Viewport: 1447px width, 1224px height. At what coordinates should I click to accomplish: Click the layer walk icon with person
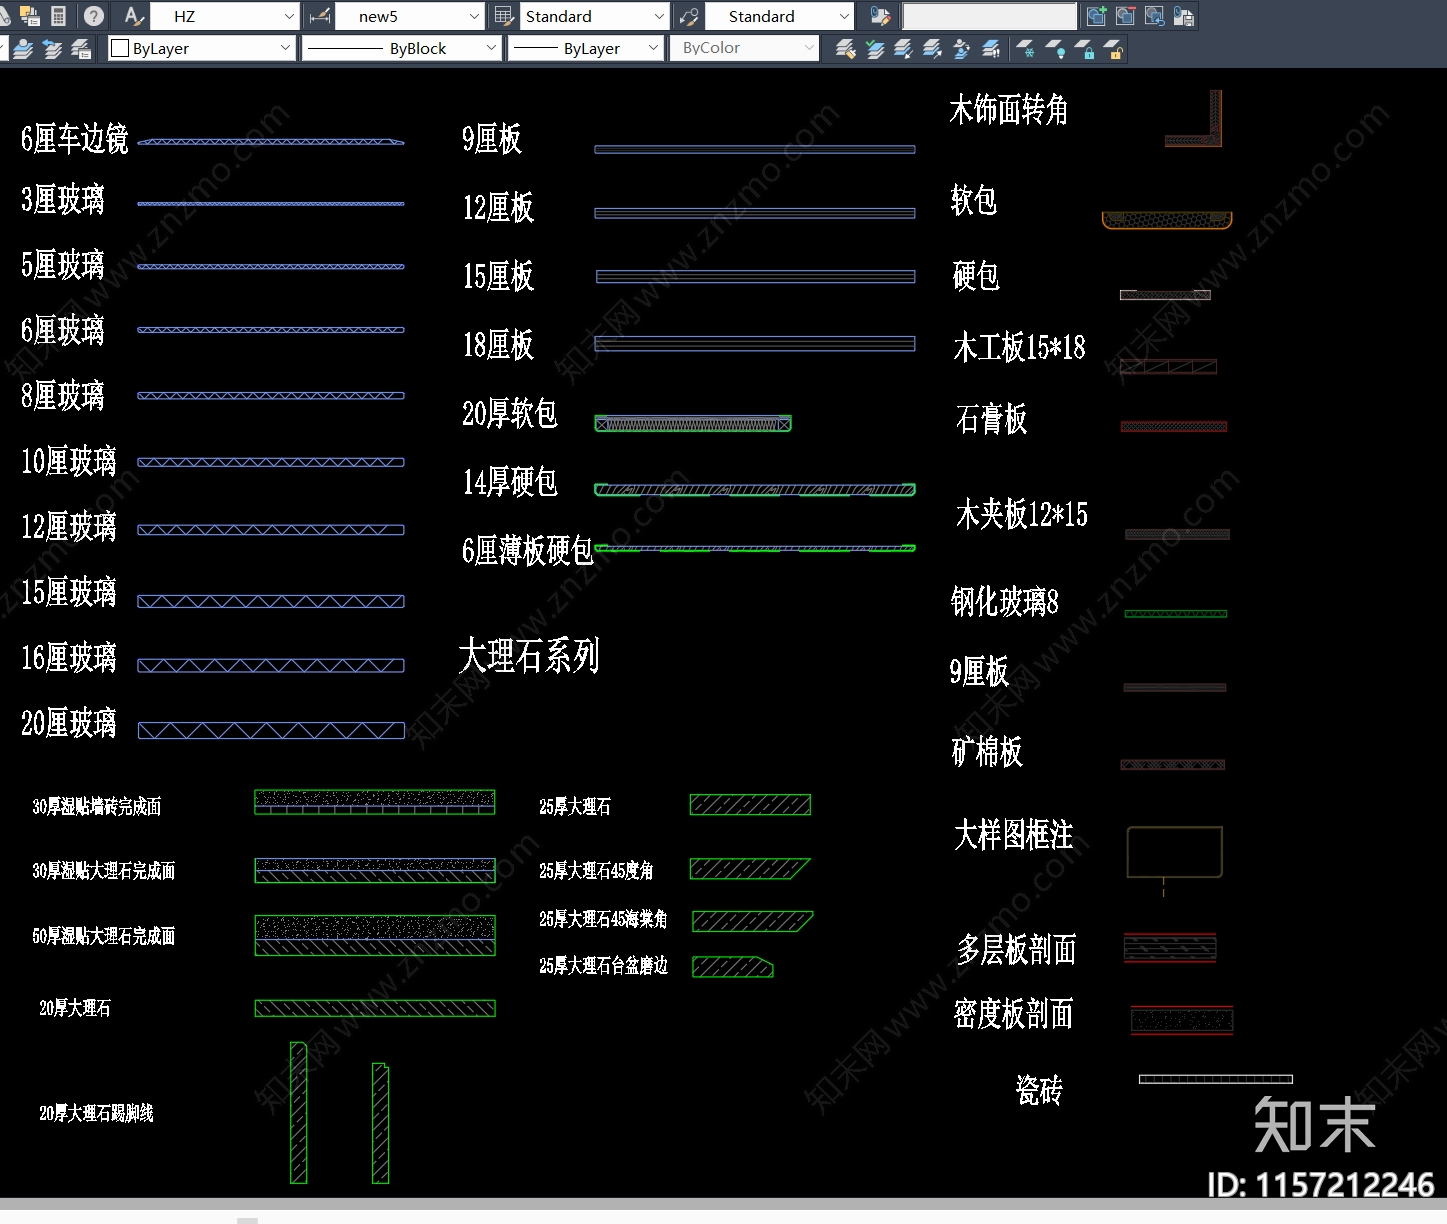pyautogui.click(x=961, y=48)
